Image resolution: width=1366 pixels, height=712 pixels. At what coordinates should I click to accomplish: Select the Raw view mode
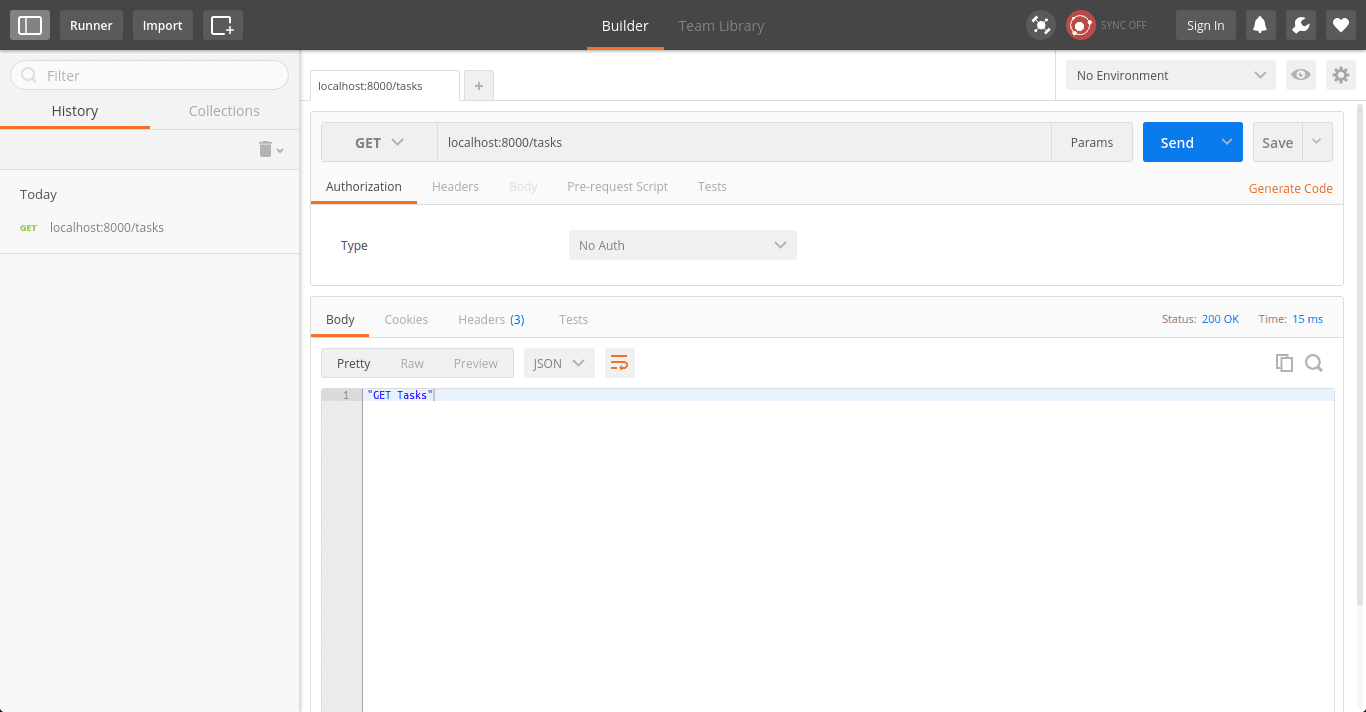(412, 363)
